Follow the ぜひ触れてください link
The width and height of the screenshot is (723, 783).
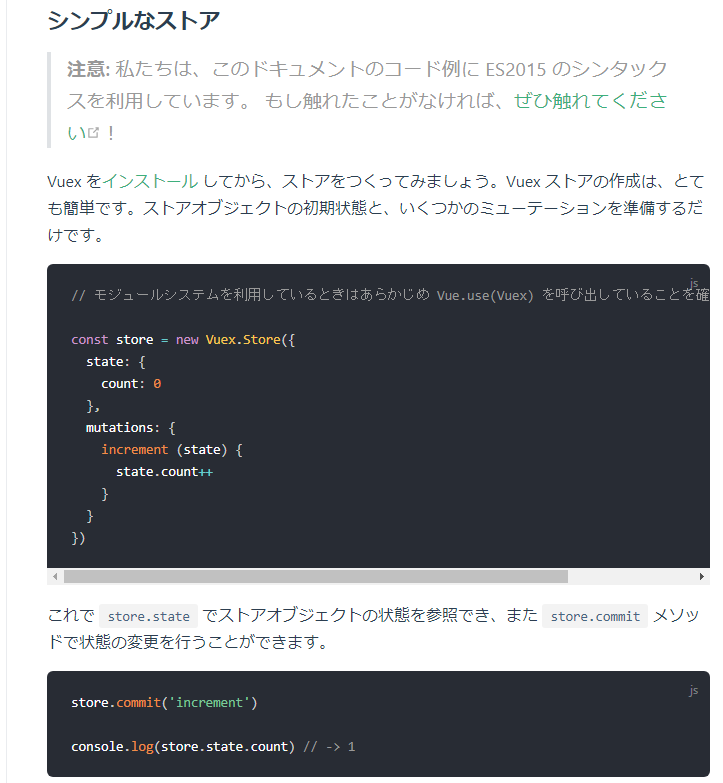tap(589, 101)
